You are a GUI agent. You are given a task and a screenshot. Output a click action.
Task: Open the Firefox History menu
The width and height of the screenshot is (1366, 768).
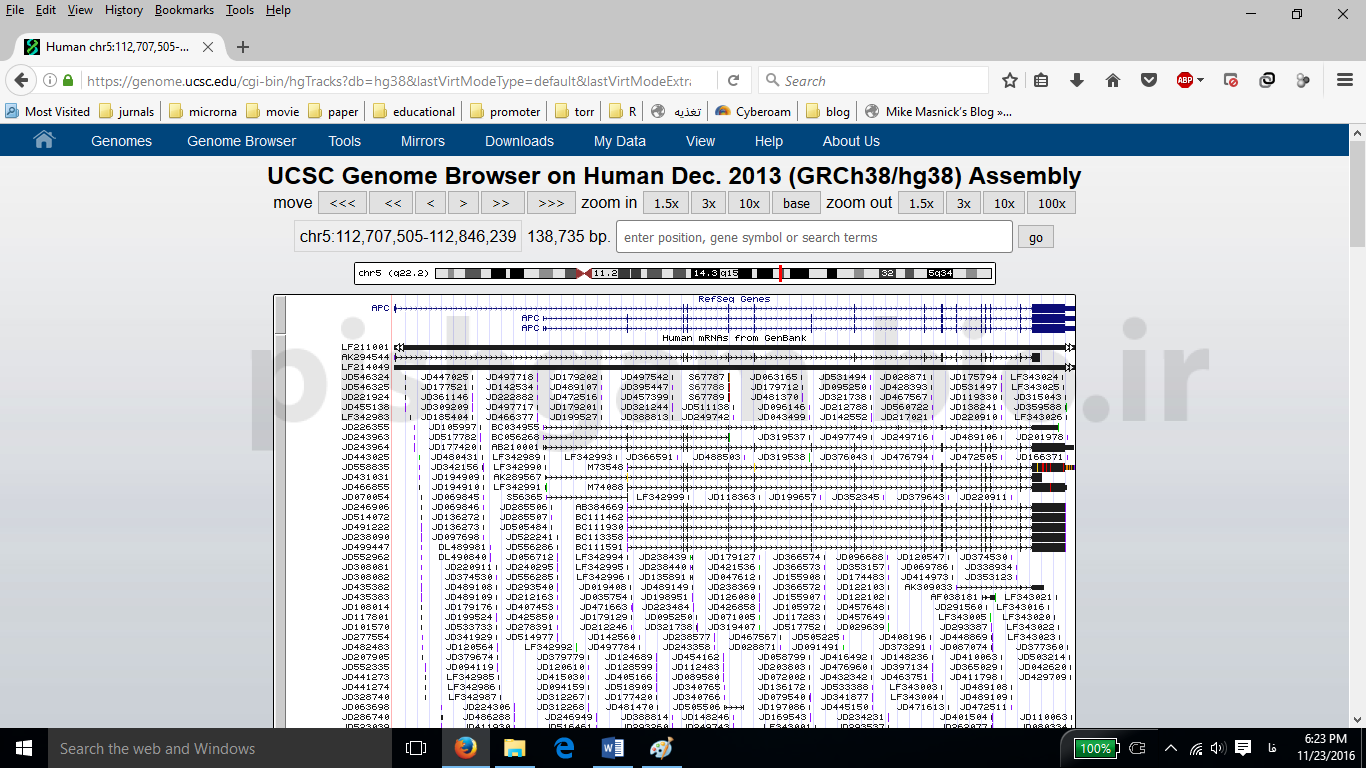pos(124,10)
